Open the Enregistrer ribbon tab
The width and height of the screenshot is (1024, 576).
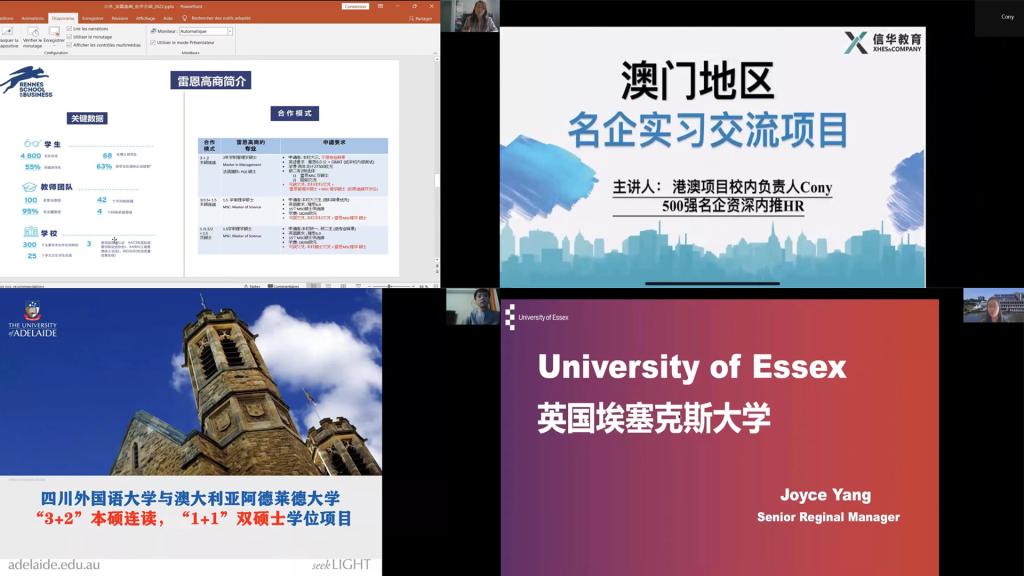click(x=92, y=18)
